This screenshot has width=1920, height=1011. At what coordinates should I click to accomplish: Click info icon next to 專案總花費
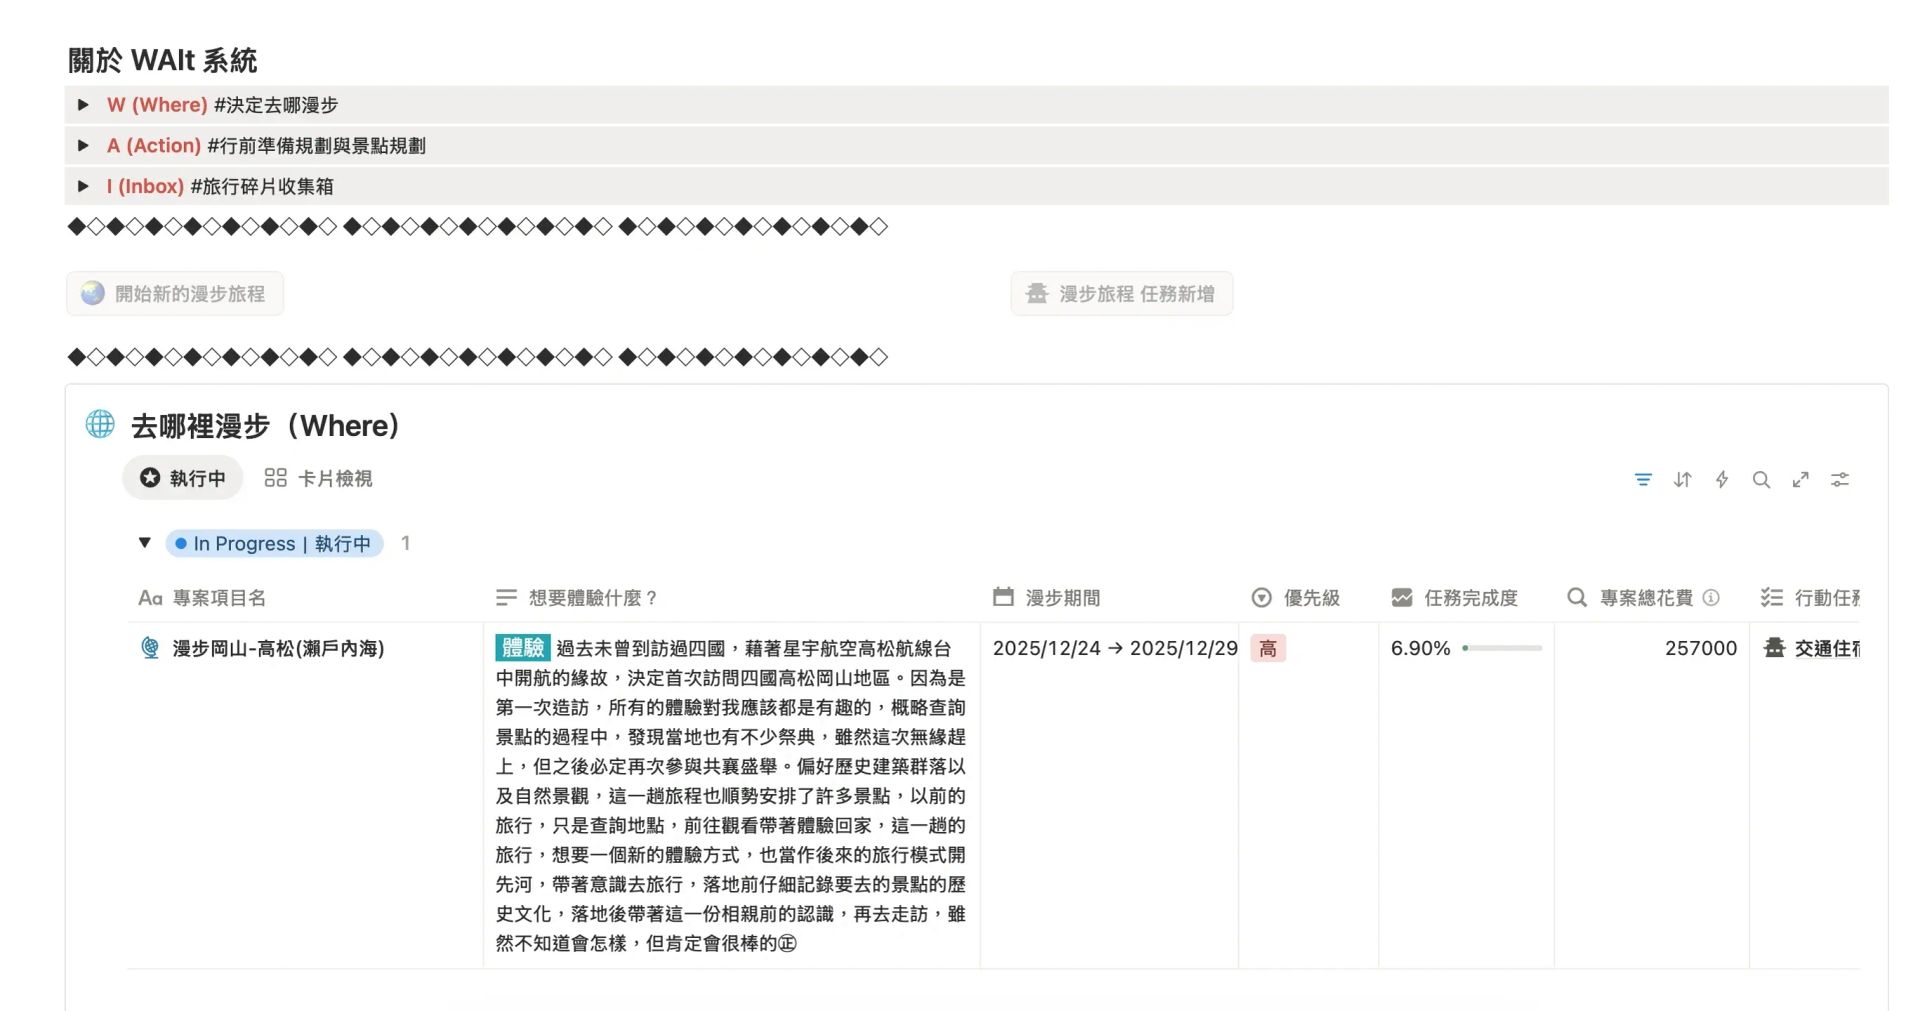[x=1711, y=598]
